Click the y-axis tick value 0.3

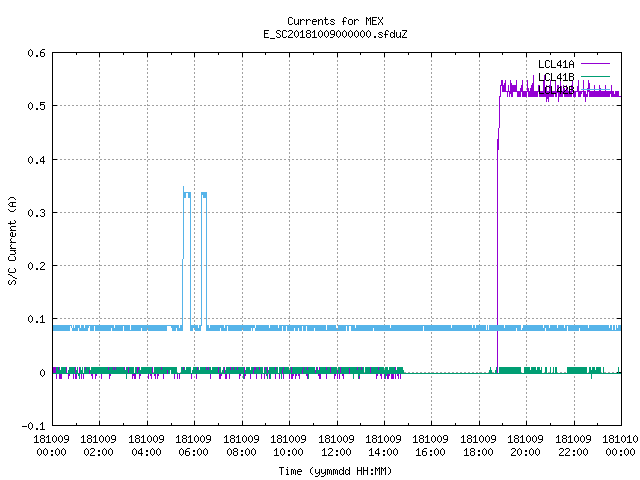click(x=36, y=213)
